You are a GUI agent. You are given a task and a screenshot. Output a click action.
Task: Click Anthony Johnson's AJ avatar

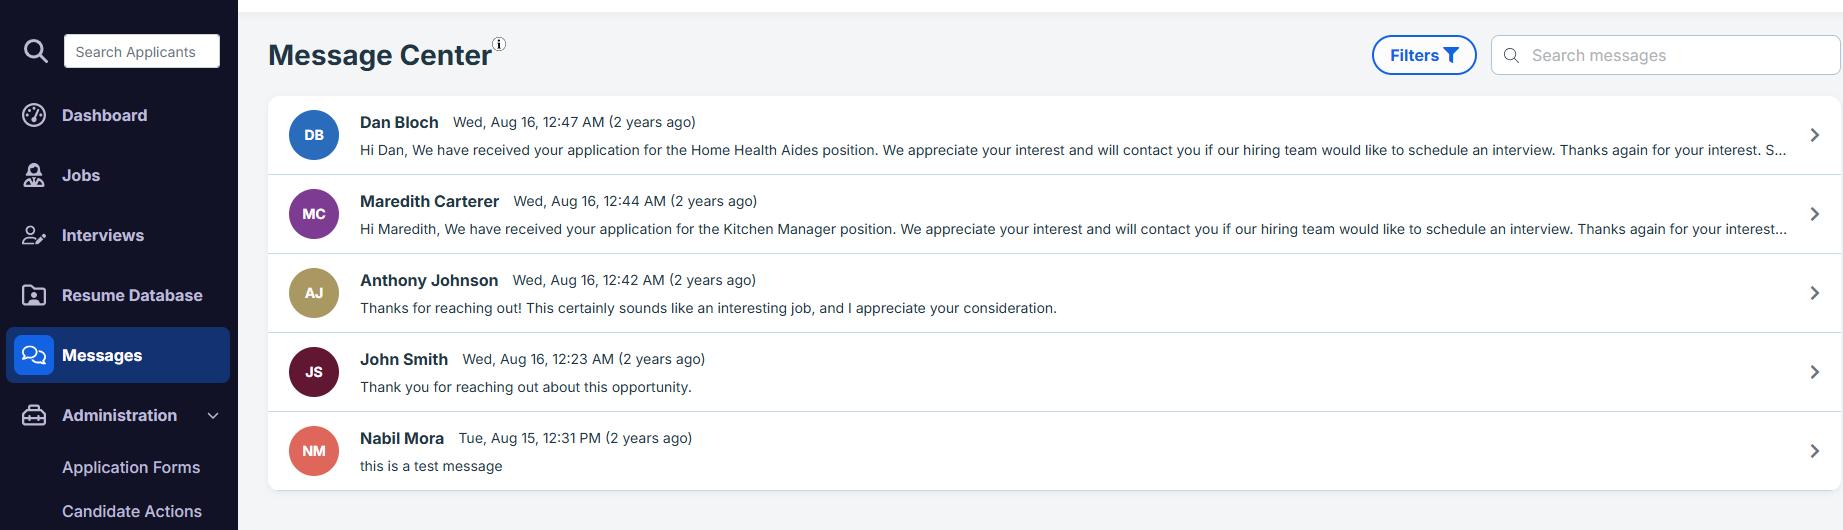click(x=314, y=293)
